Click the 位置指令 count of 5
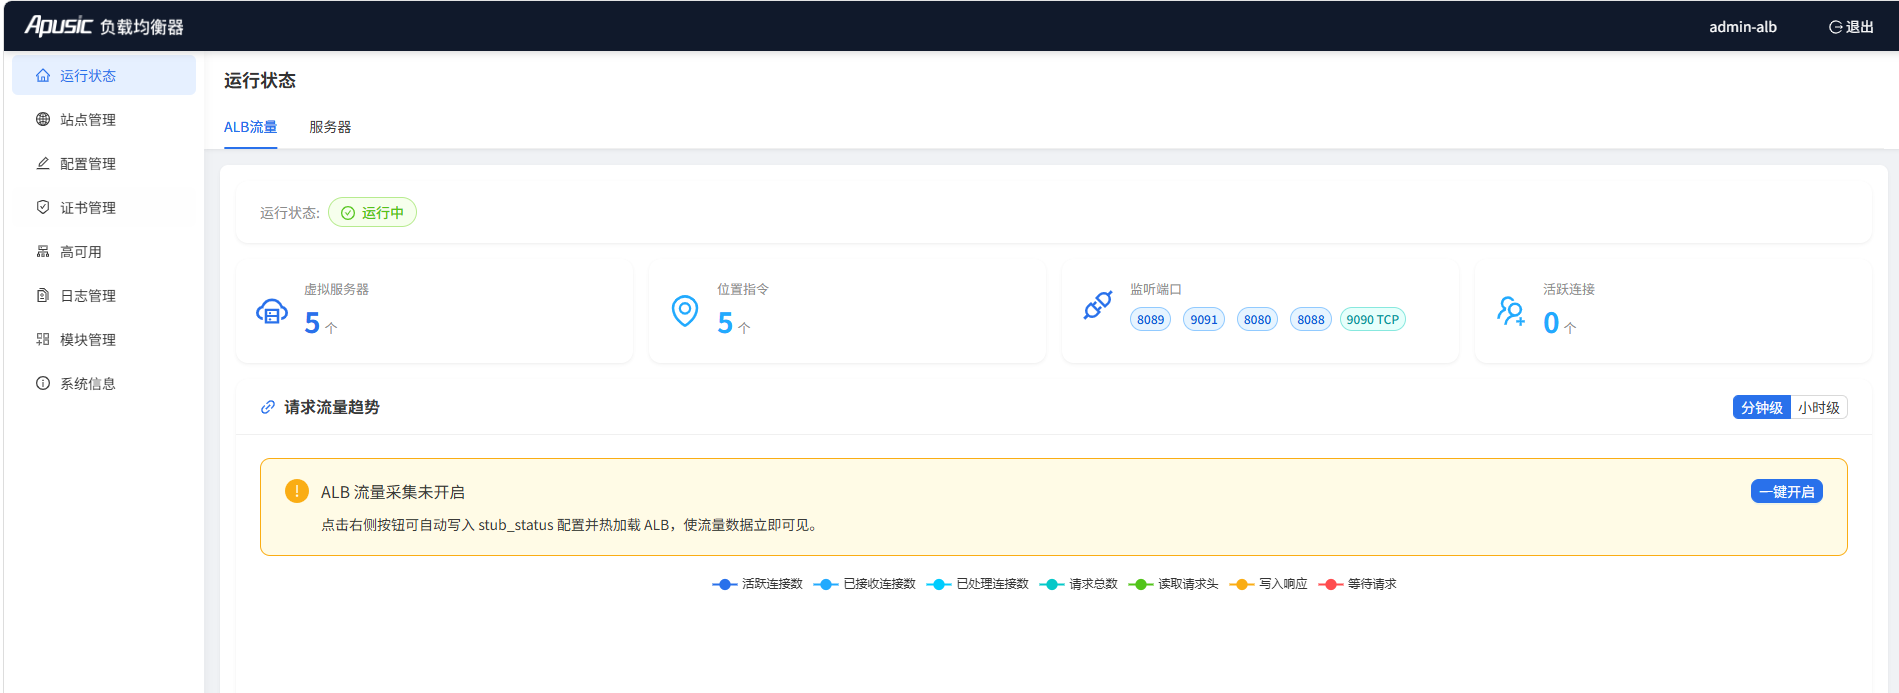 pos(725,323)
